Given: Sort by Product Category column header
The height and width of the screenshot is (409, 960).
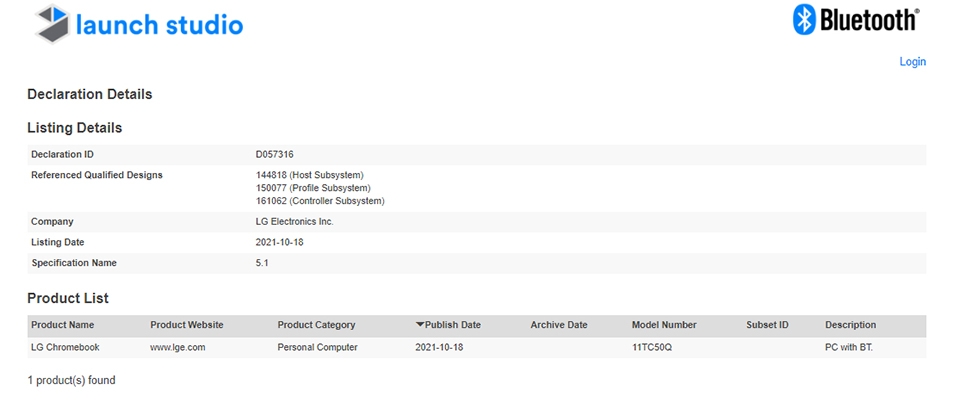Looking at the screenshot, I should (x=316, y=325).
